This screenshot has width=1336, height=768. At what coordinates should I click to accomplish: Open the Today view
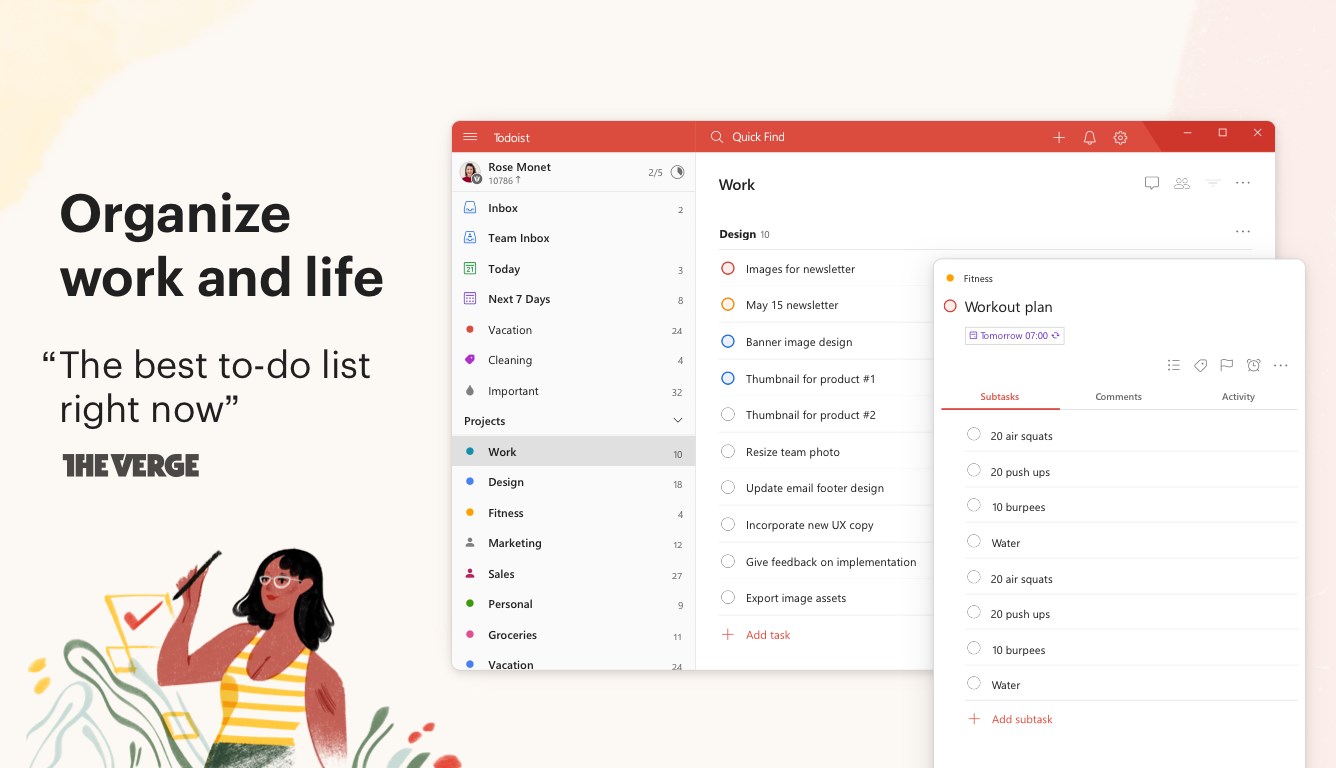pos(573,269)
